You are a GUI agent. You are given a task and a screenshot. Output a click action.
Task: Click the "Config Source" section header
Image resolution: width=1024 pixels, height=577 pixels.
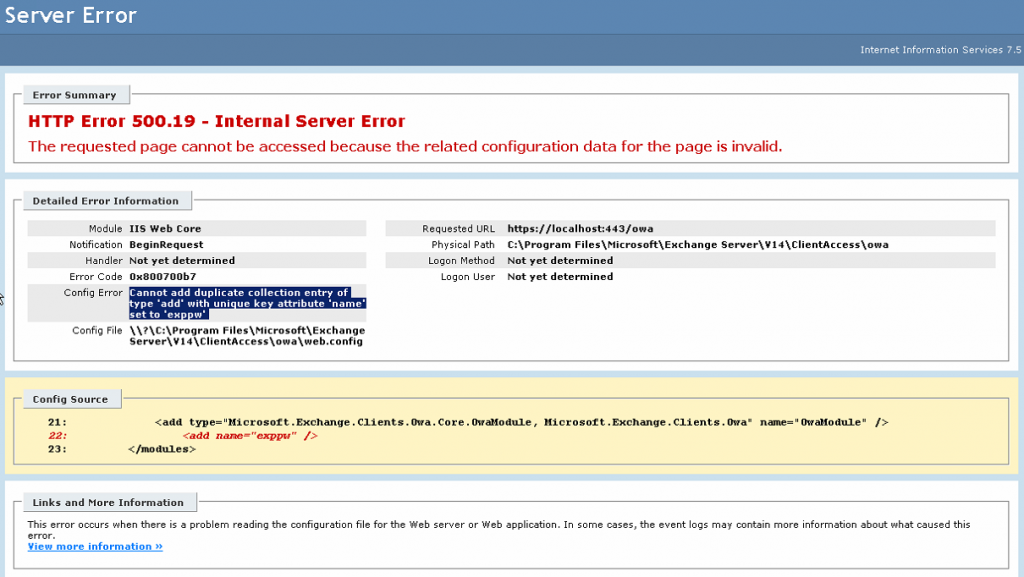(71, 398)
